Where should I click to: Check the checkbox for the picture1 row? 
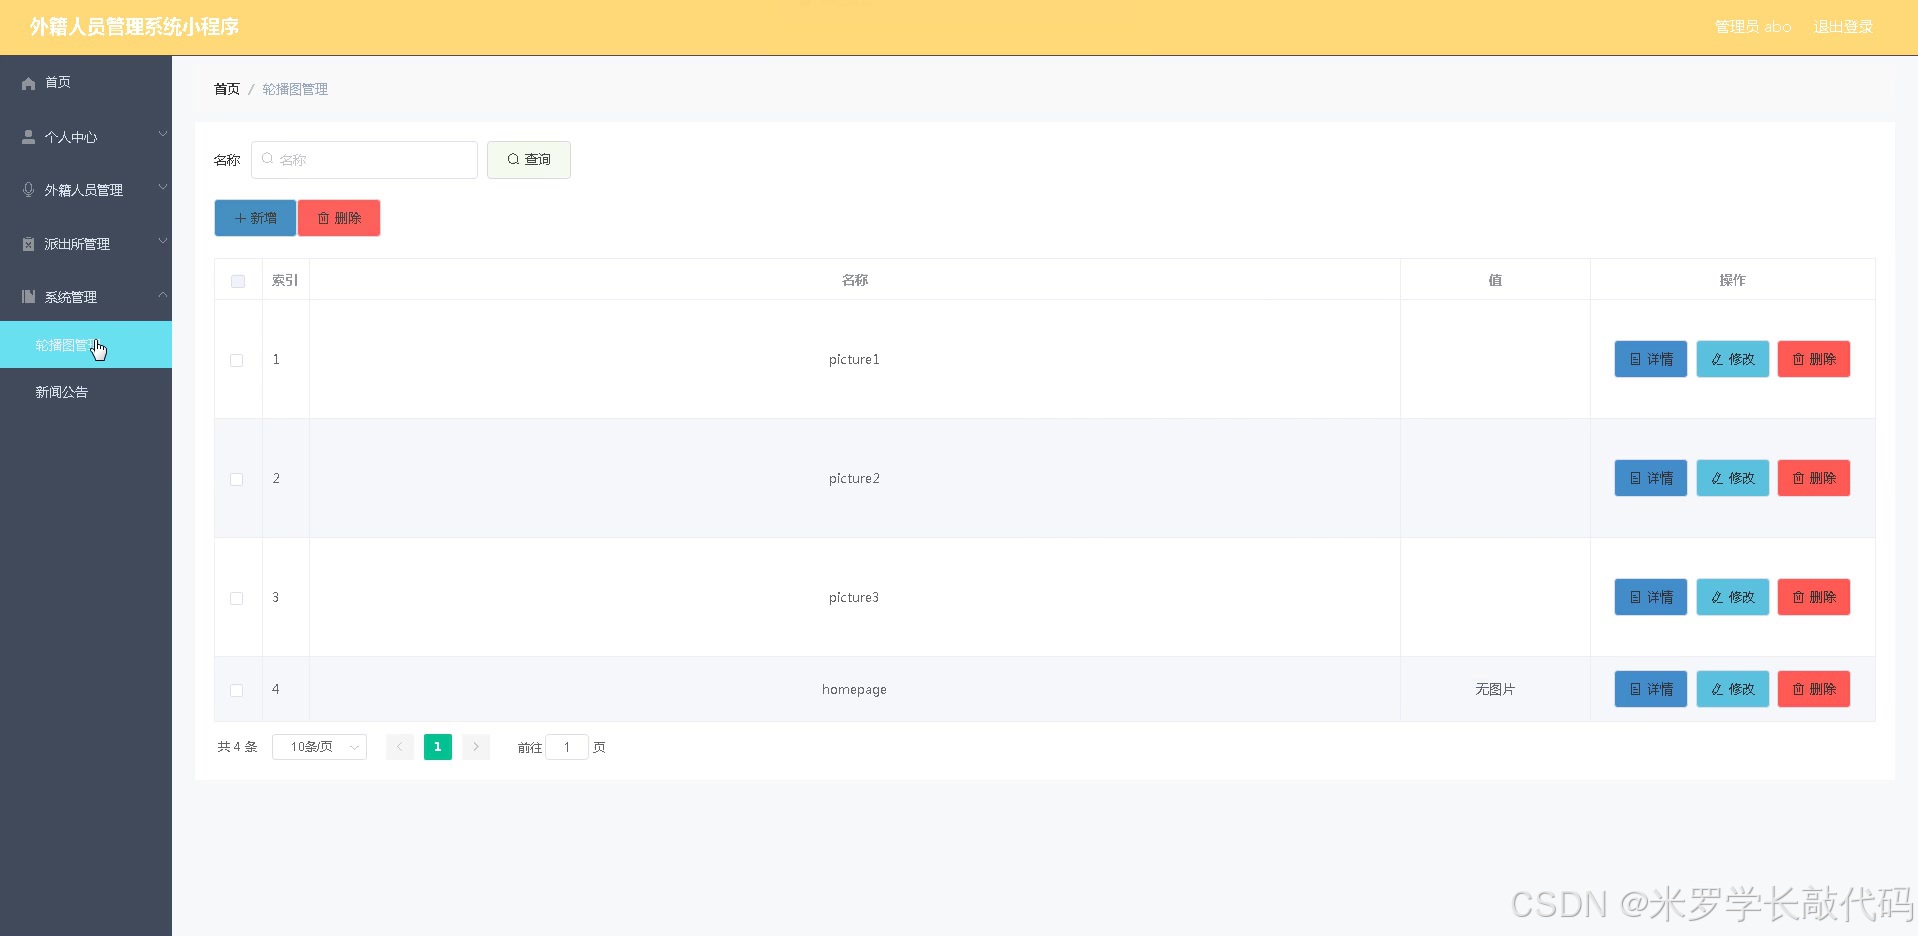point(237,360)
